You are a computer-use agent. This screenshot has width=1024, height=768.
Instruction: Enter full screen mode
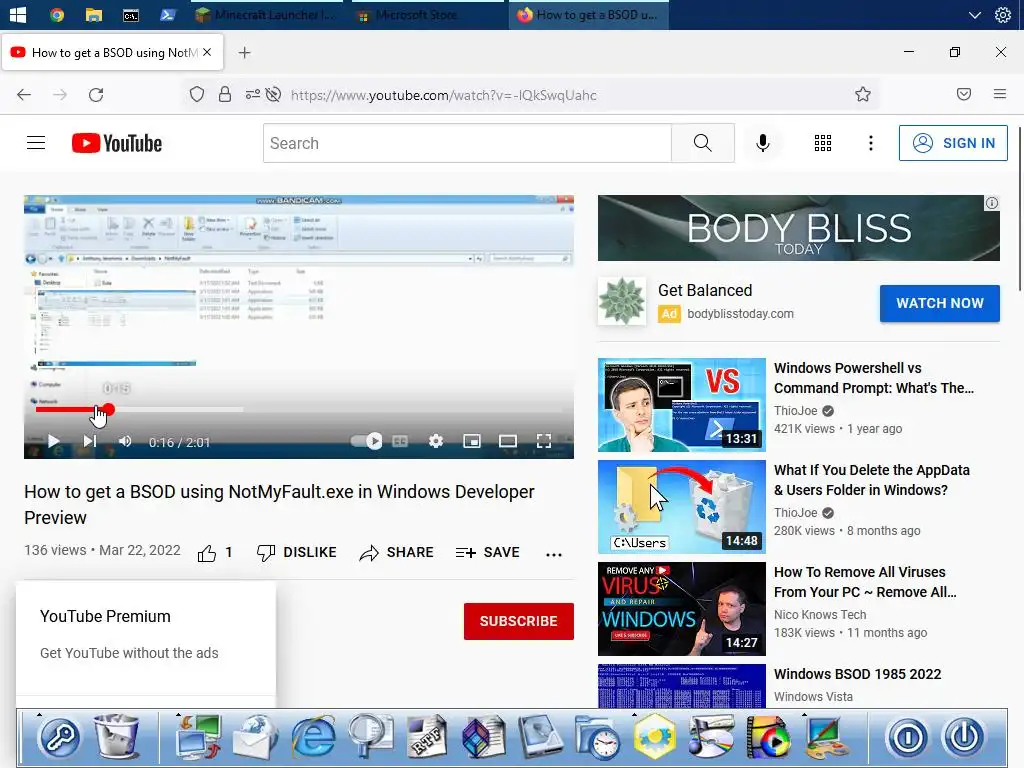[x=543, y=441]
